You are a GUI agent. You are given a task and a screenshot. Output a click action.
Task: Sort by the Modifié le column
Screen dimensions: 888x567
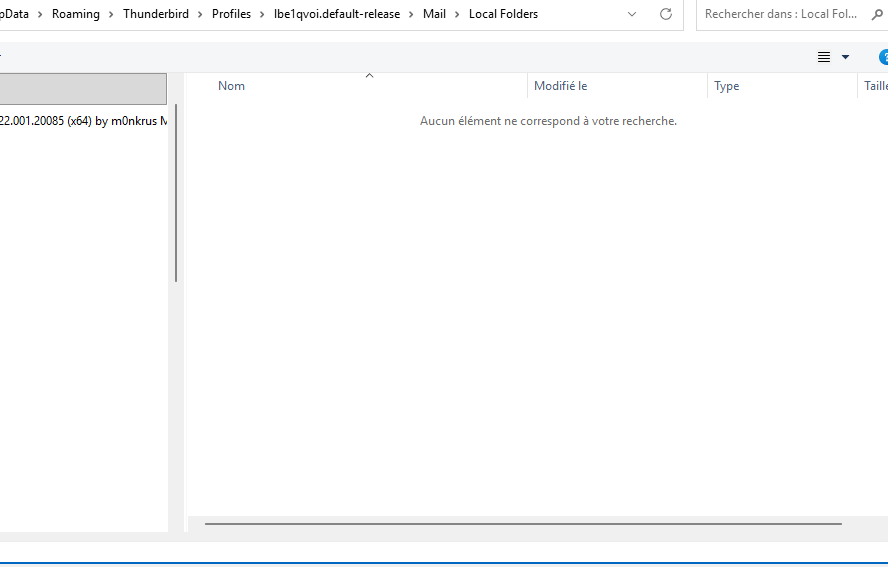560,86
